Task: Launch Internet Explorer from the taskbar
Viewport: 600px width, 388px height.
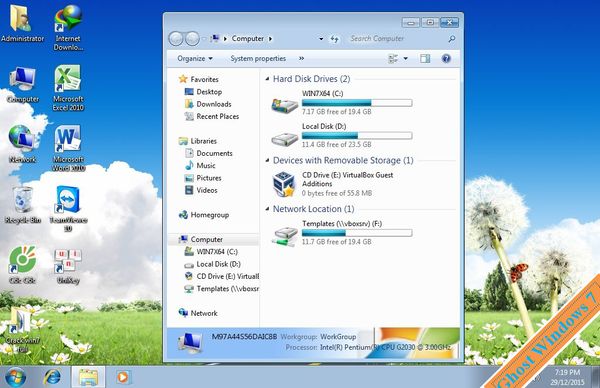Action: point(52,377)
